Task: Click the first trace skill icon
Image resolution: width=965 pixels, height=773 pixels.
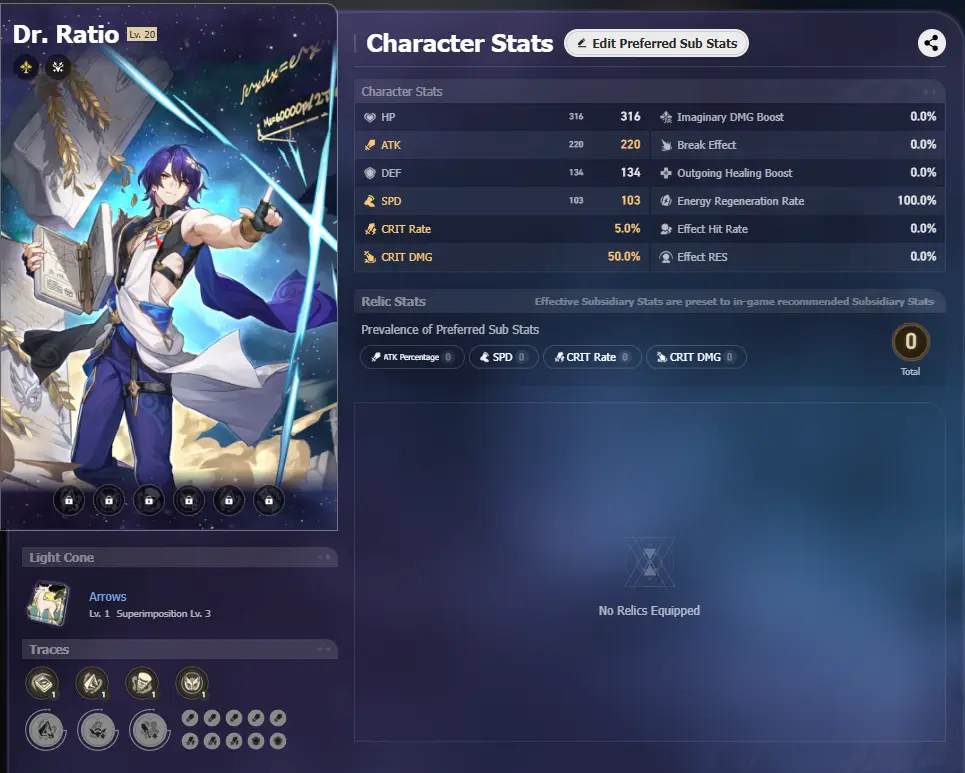Action: (42, 683)
